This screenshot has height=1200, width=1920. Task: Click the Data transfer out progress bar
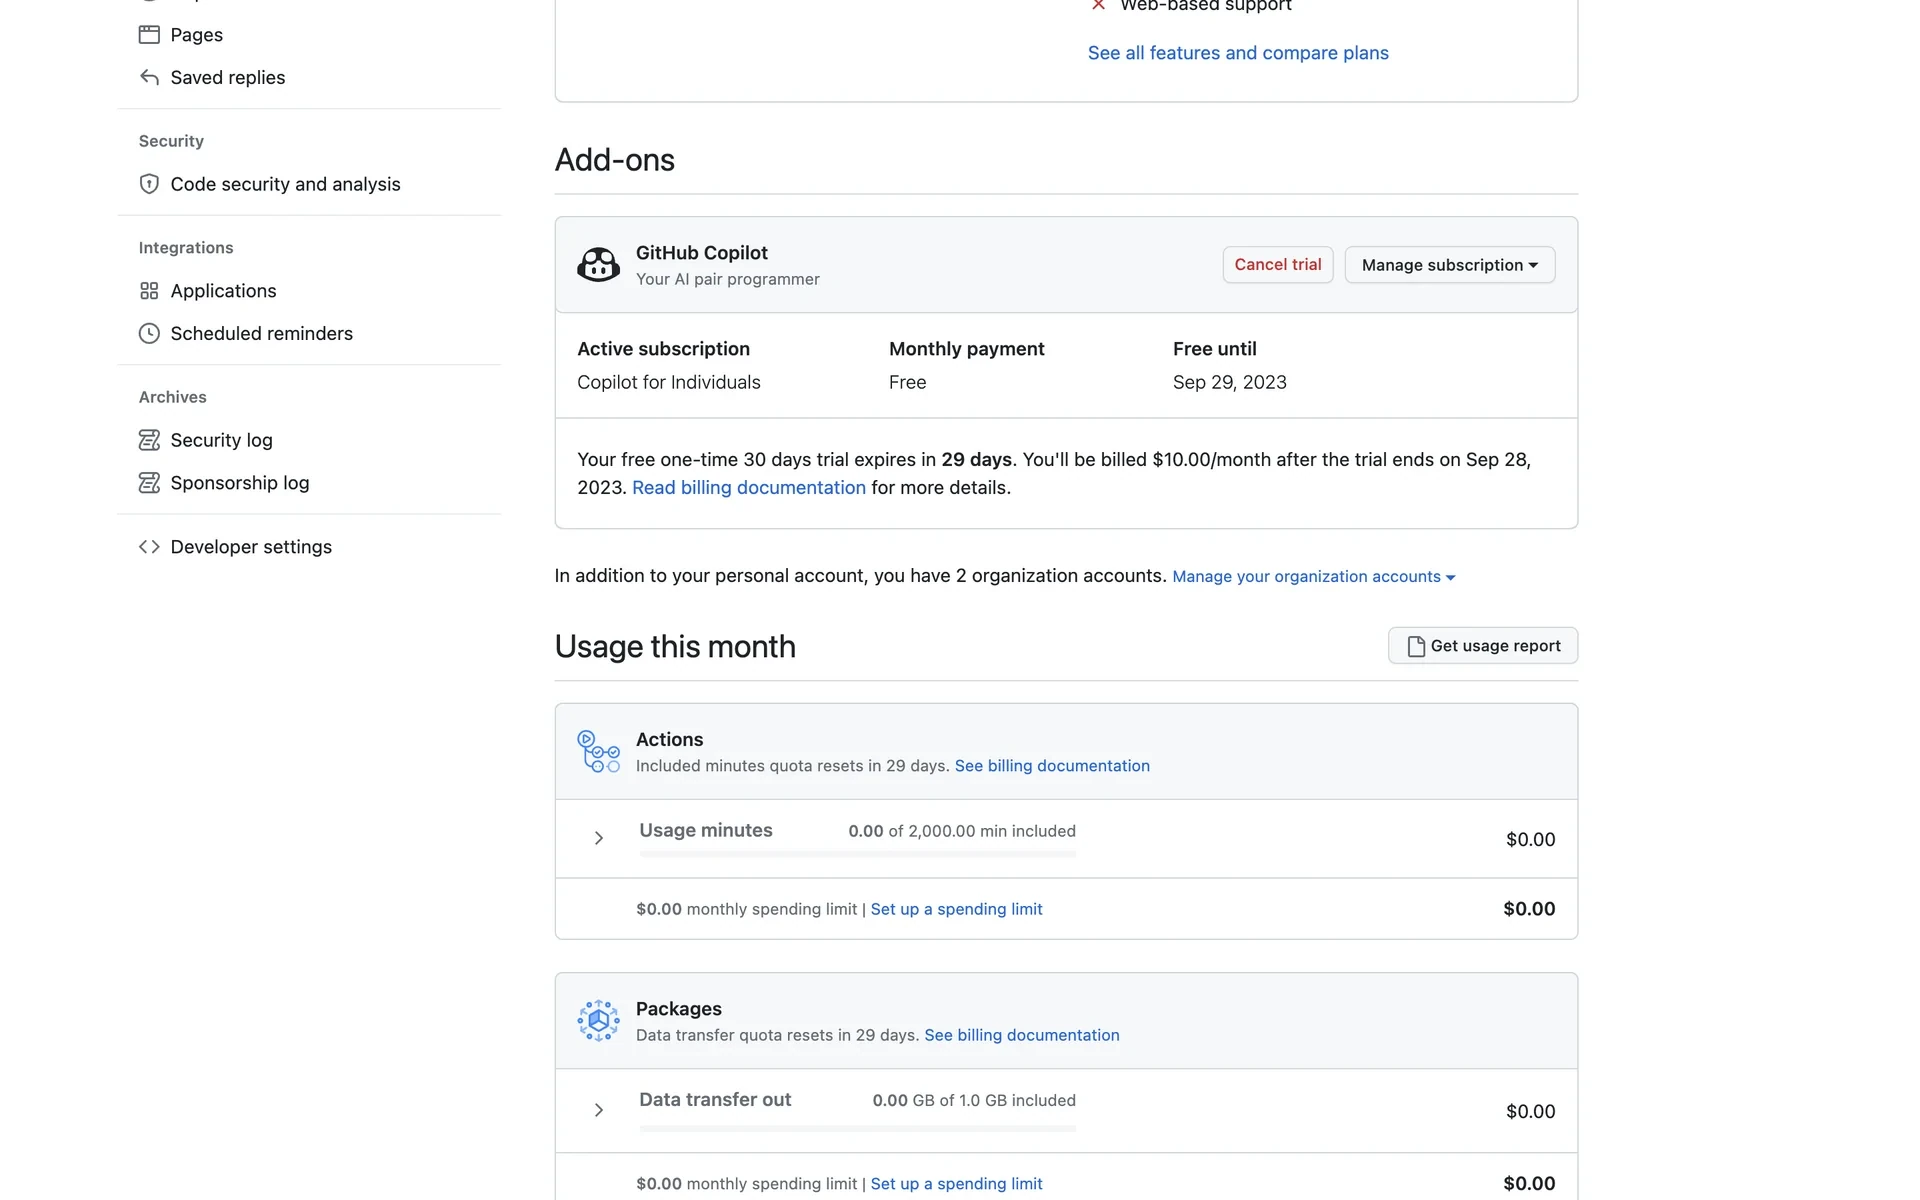click(x=857, y=1128)
